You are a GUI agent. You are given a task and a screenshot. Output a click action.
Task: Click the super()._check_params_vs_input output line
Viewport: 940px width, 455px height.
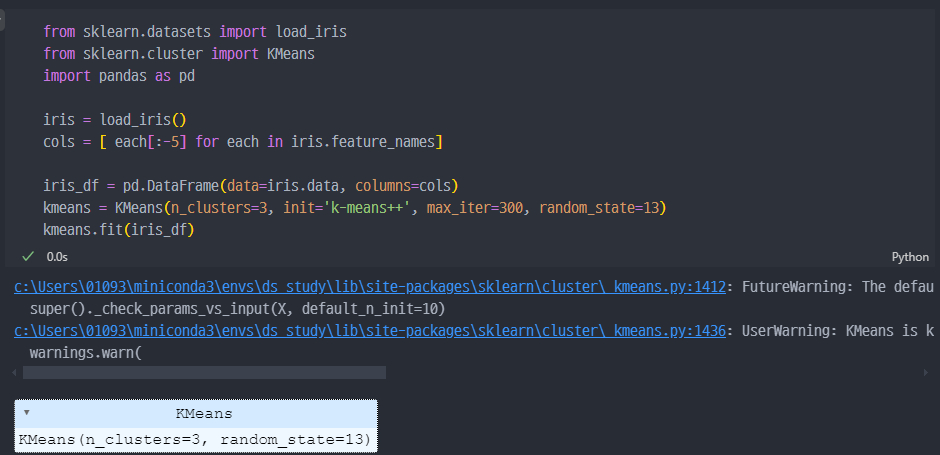(237, 309)
